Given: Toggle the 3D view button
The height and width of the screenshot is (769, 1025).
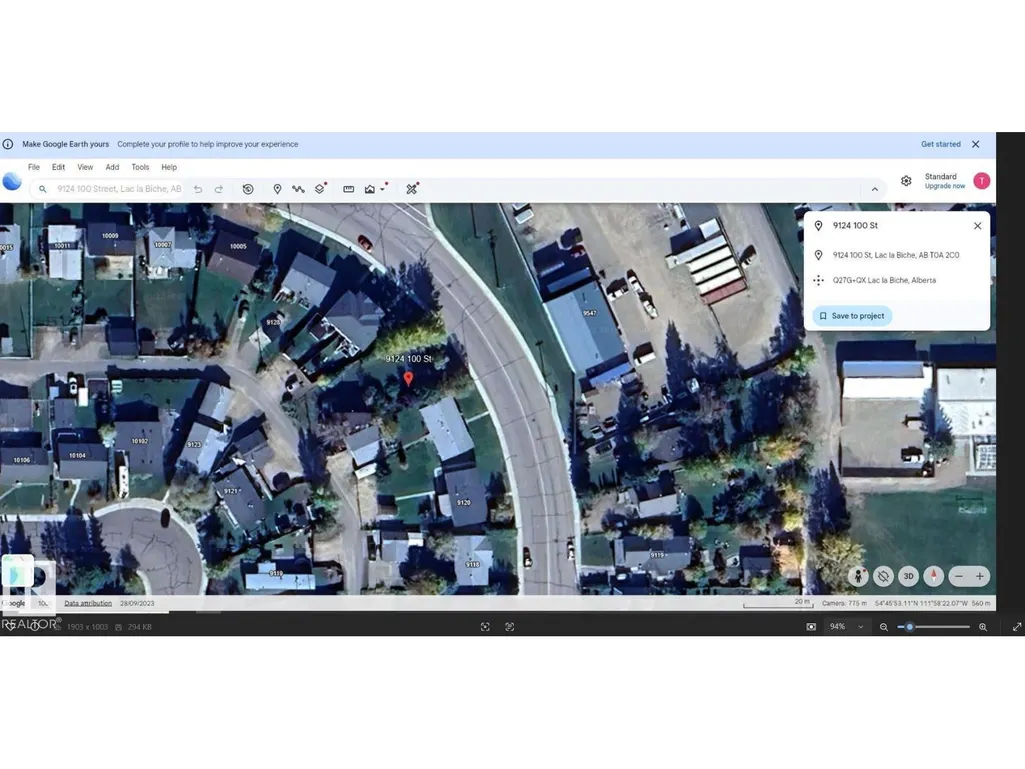Looking at the screenshot, I should coord(908,576).
